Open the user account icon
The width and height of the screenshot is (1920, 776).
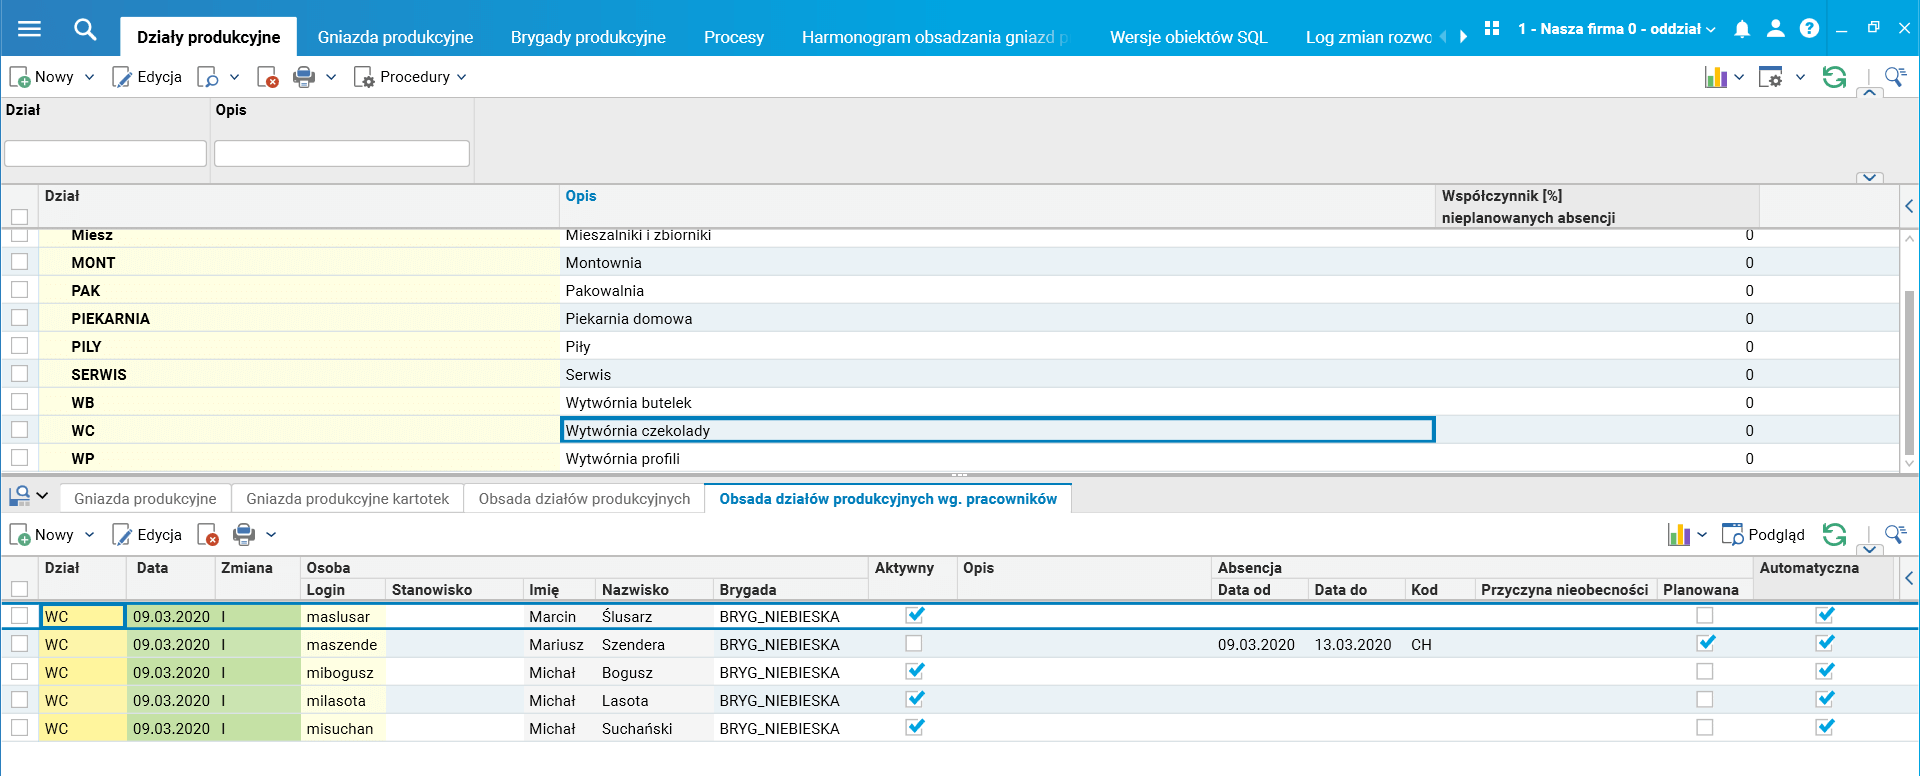1775,29
